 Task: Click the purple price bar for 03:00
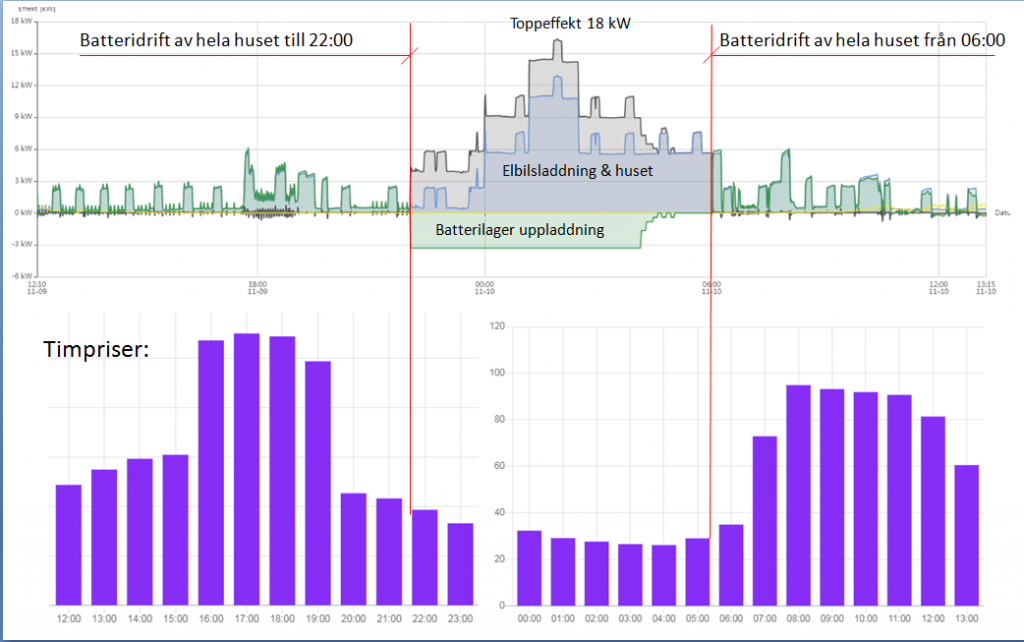630,575
